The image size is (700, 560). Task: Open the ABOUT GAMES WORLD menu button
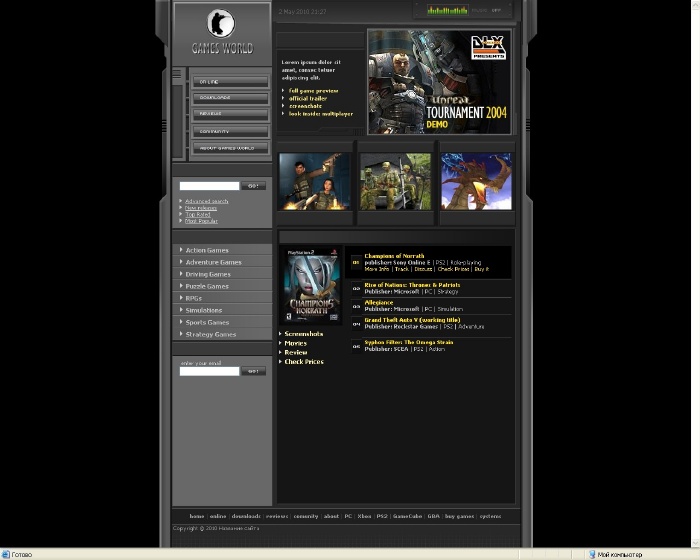point(231,148)
